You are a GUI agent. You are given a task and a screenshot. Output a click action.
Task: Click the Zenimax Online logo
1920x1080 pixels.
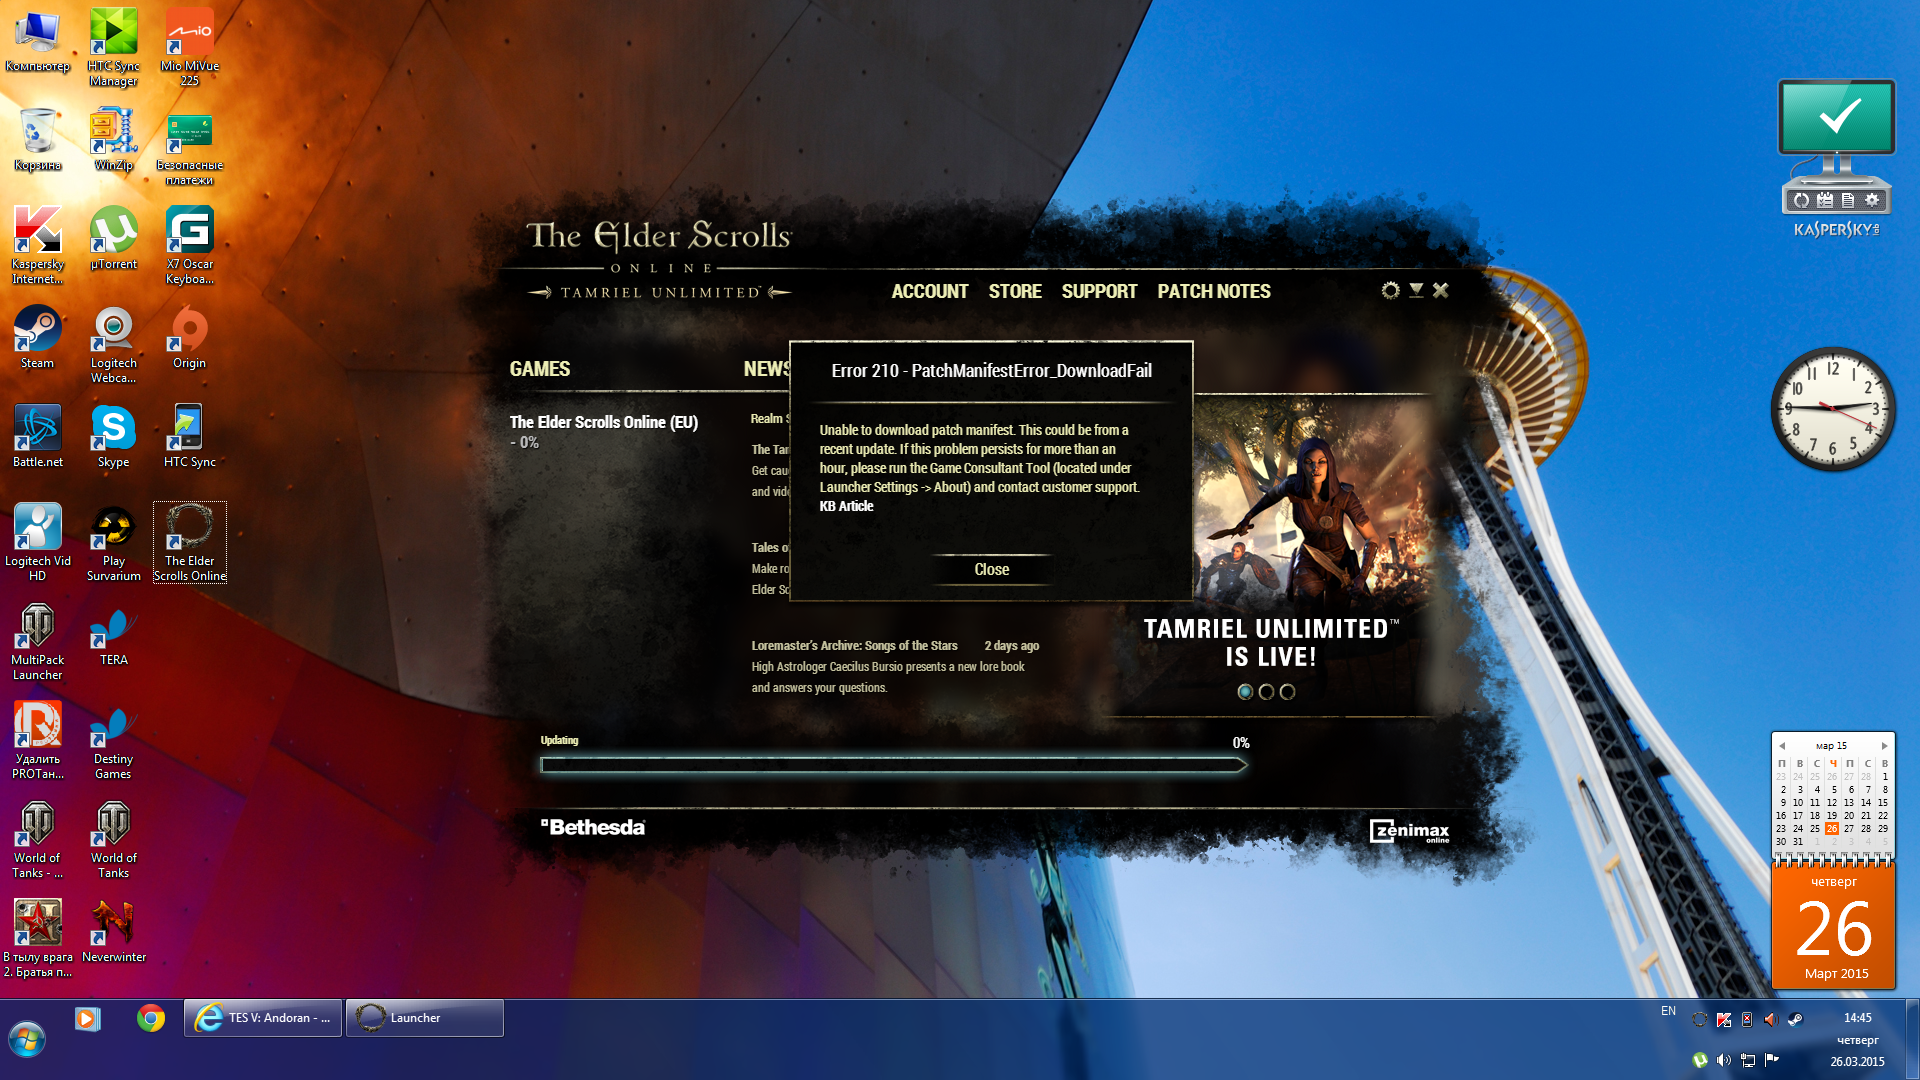click(x=1409, y=831)
